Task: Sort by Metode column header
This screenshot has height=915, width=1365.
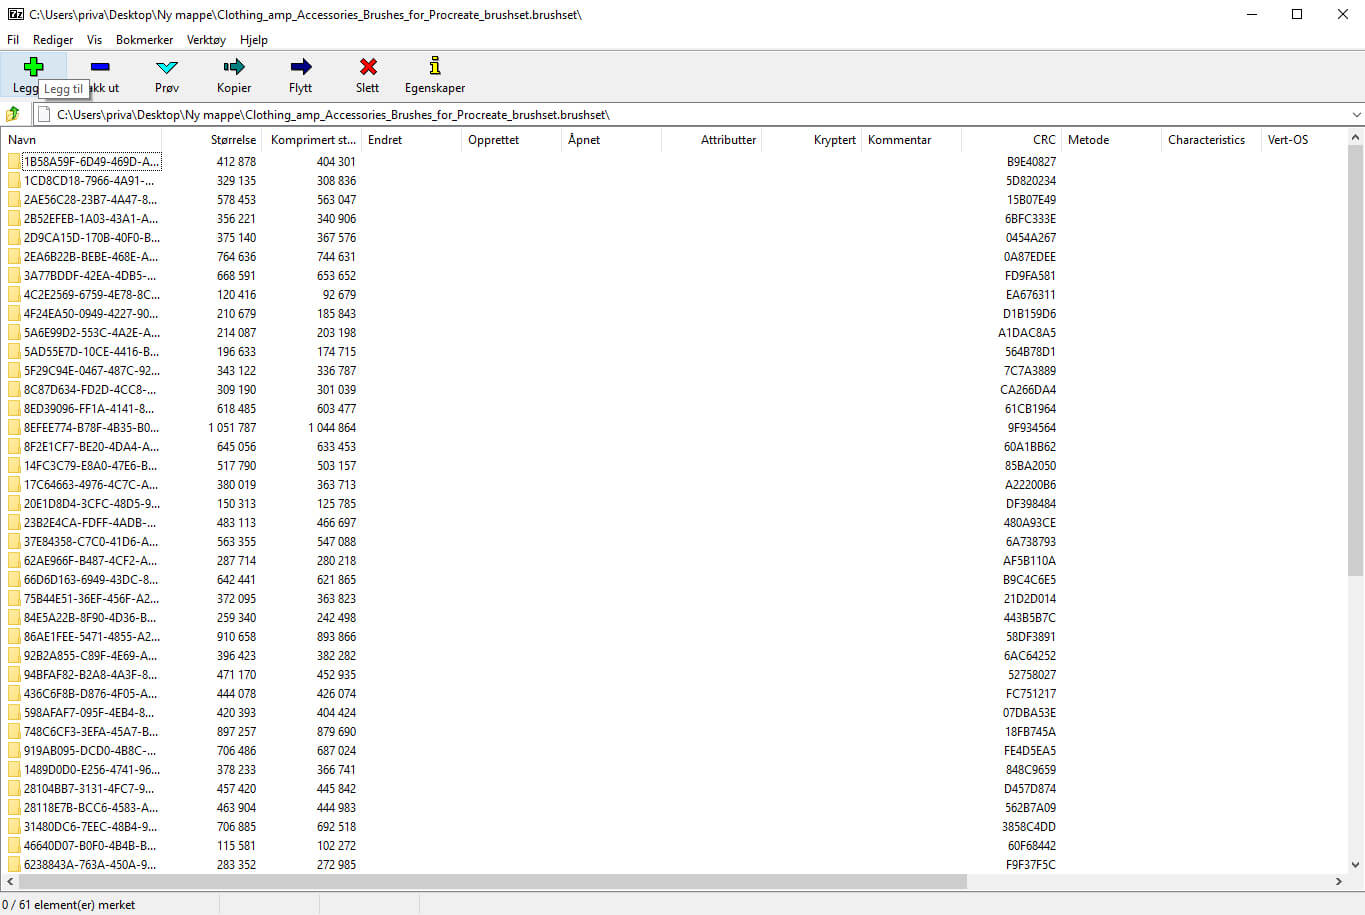Action: click(1111, 140)
